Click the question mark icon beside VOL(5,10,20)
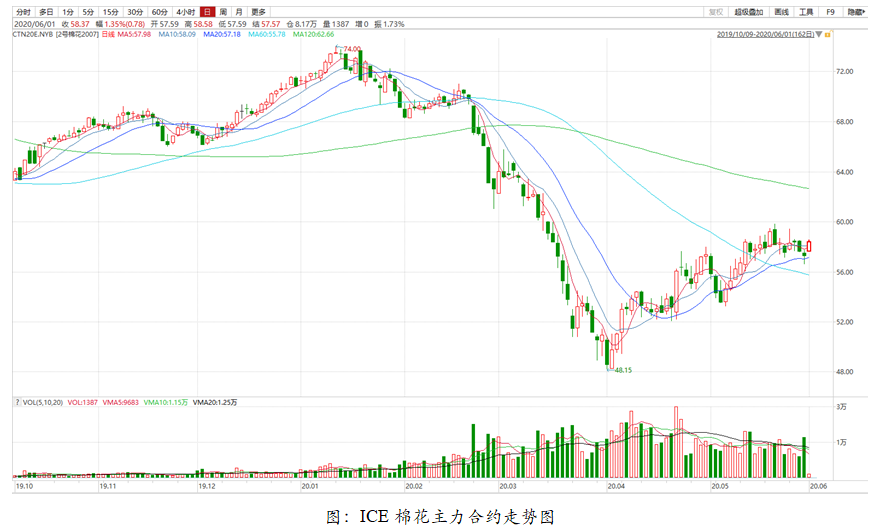Image resolution: width=883 pixels, height=530 pixels. 17,402
